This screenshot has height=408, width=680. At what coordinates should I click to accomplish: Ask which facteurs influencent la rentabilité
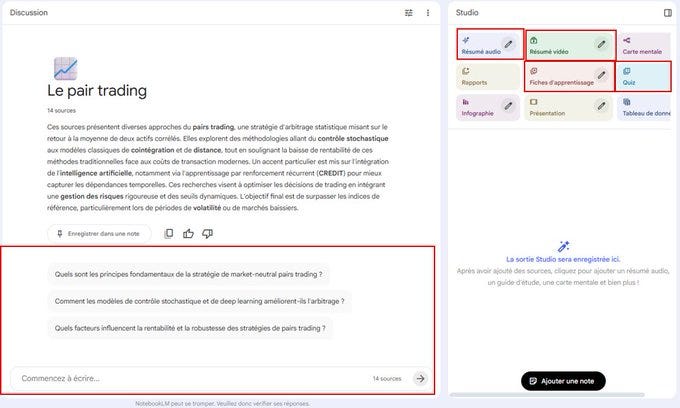point(190,328)
